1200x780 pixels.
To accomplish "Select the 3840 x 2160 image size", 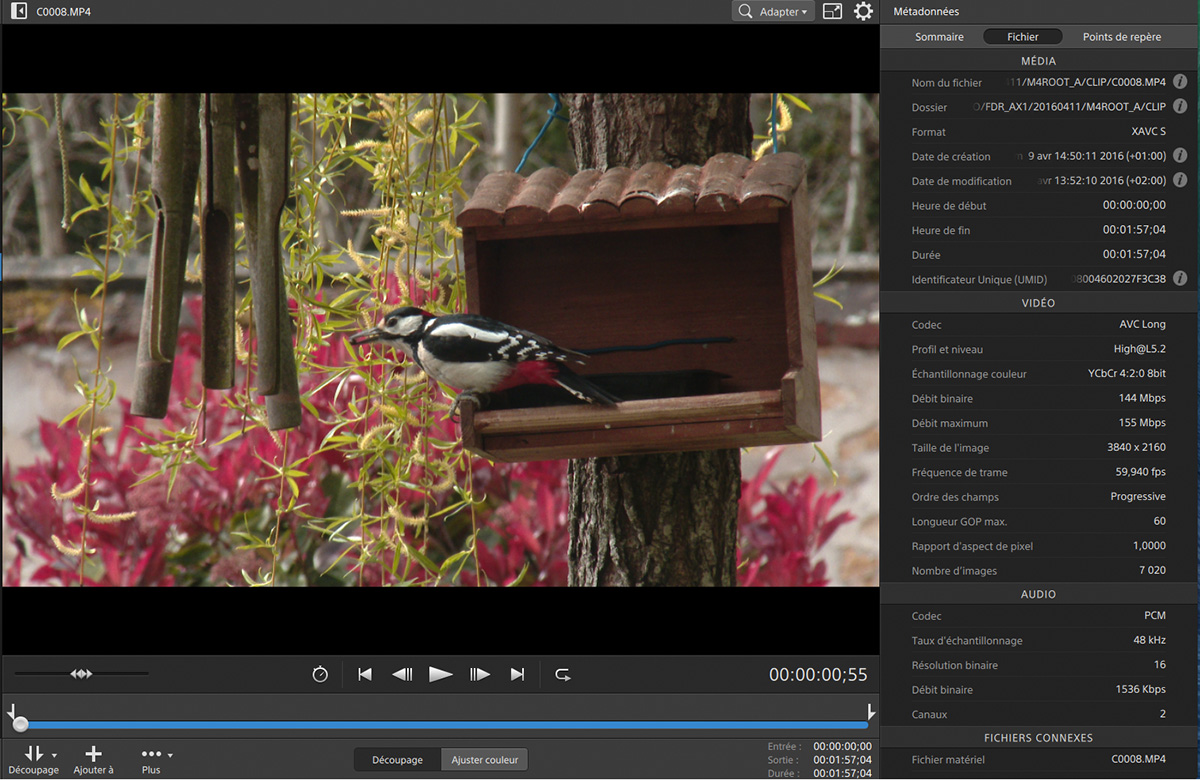I will click(1136, 447).
